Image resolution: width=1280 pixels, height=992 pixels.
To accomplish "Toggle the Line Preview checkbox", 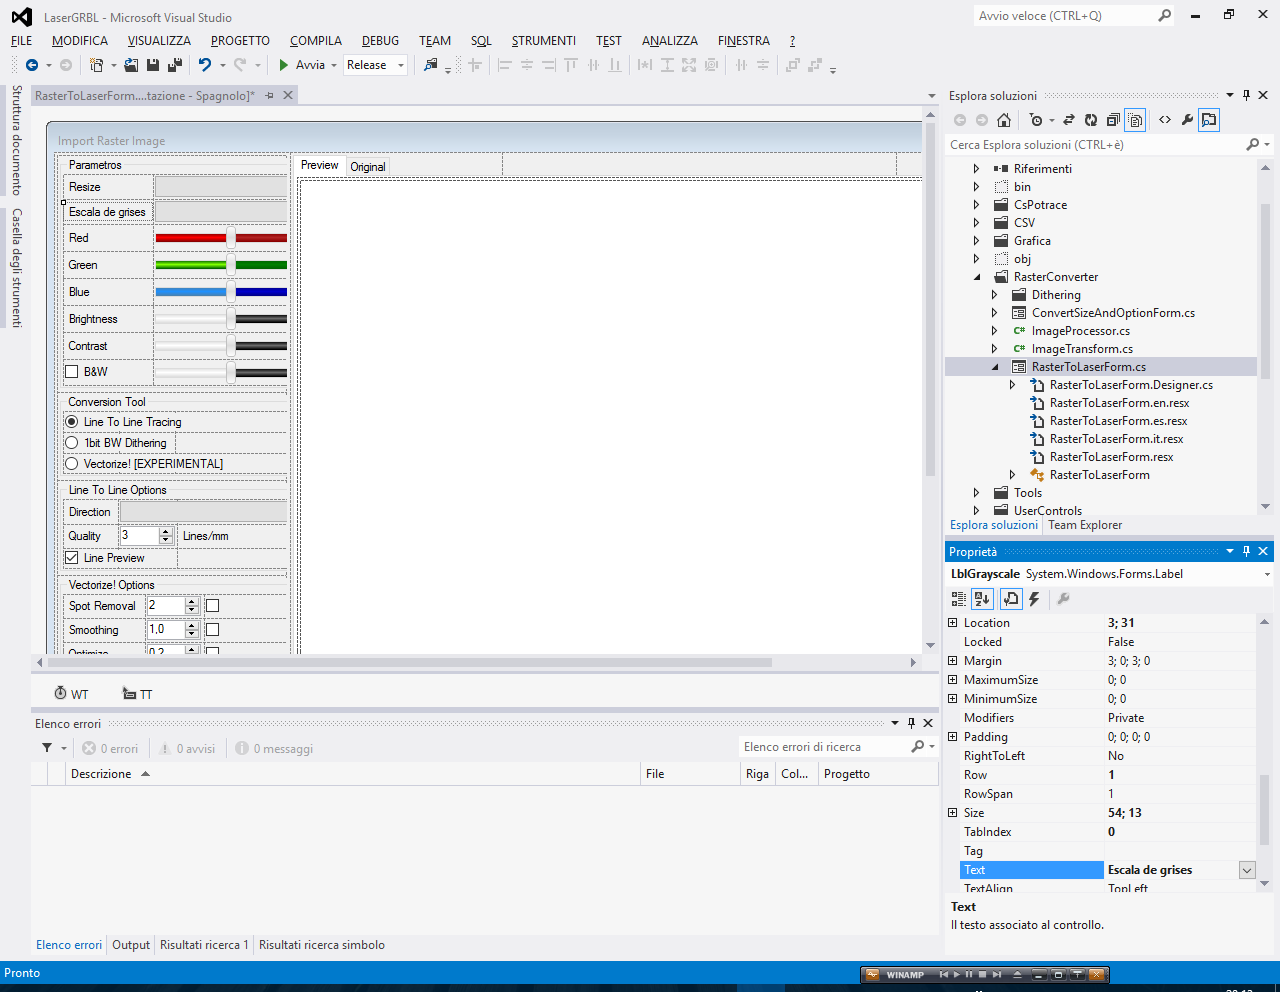I will (x=72, y=558).
